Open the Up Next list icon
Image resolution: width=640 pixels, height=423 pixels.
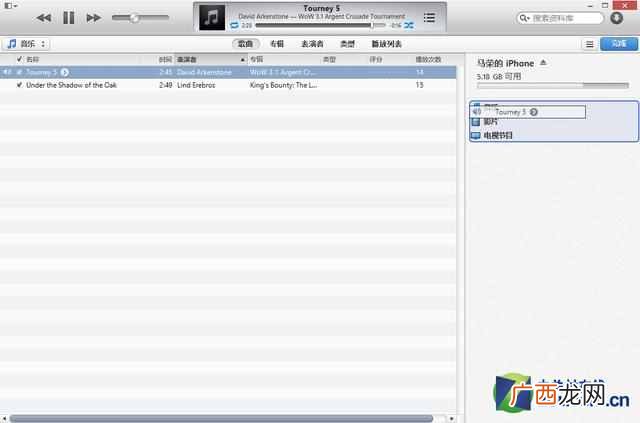[429, 18]
